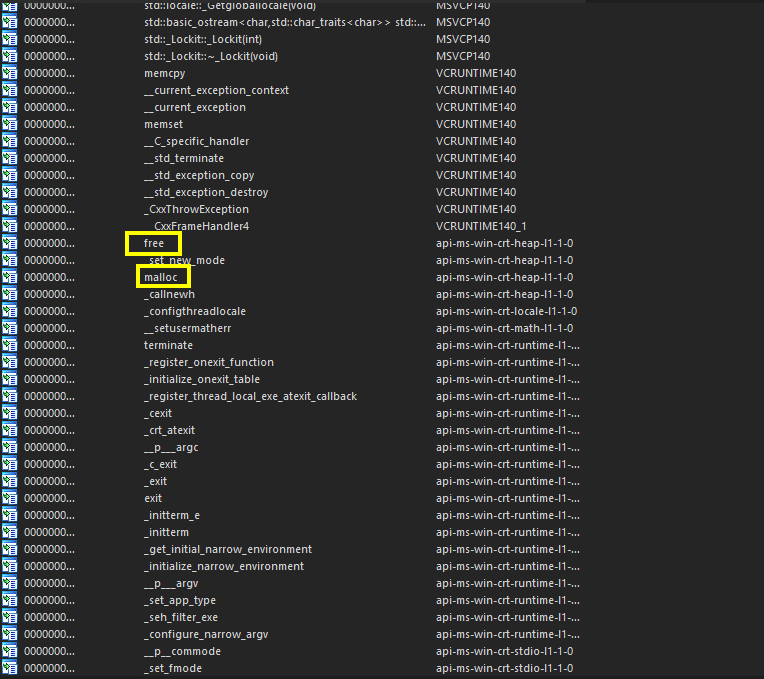Click the import icon beside __p___argv
The image size is (764, 679).
[10, 583]
